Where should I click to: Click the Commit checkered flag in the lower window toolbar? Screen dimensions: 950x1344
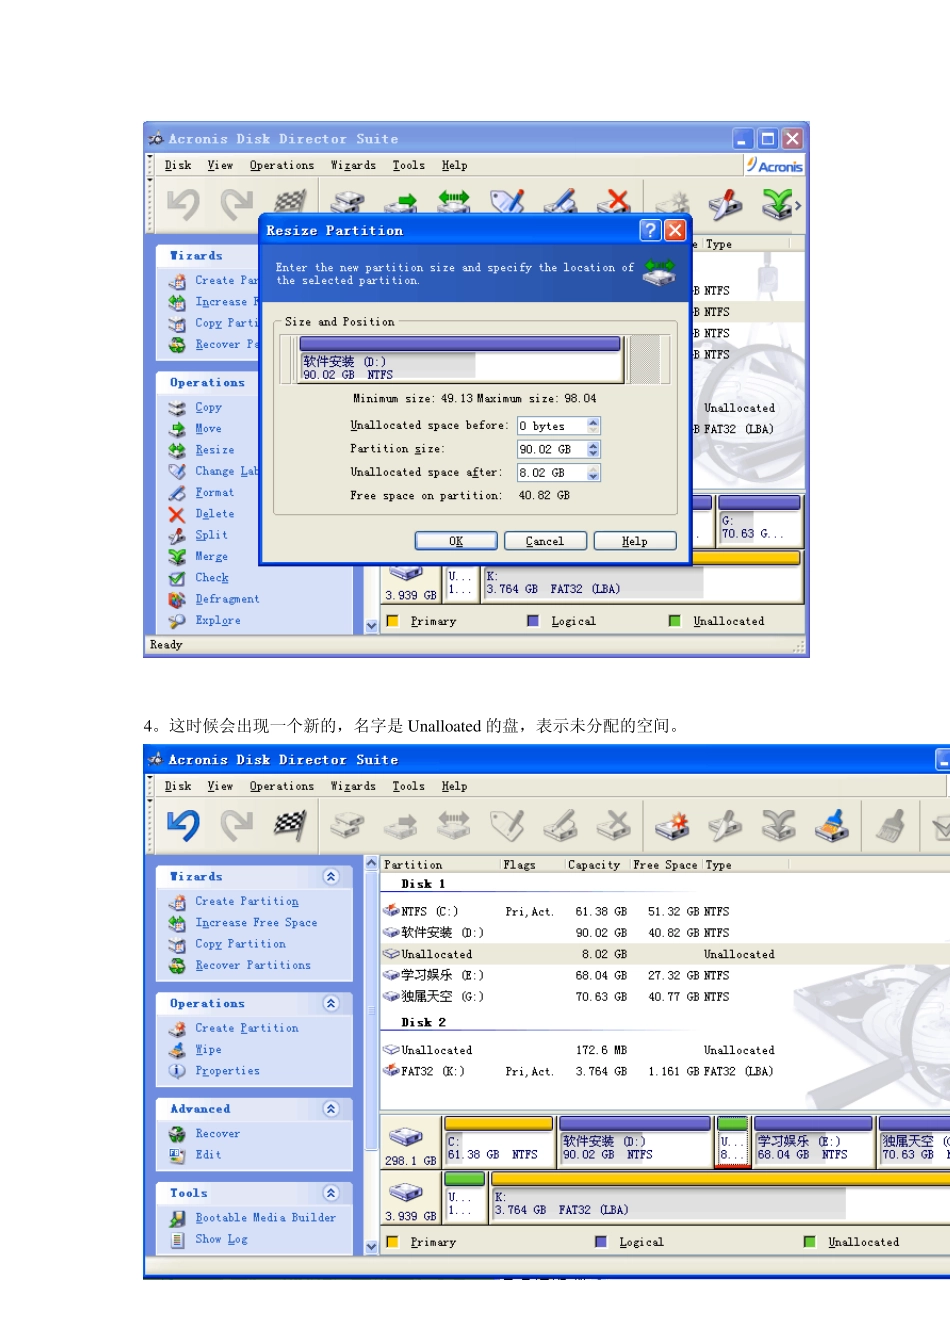click(x=290, y=825)
